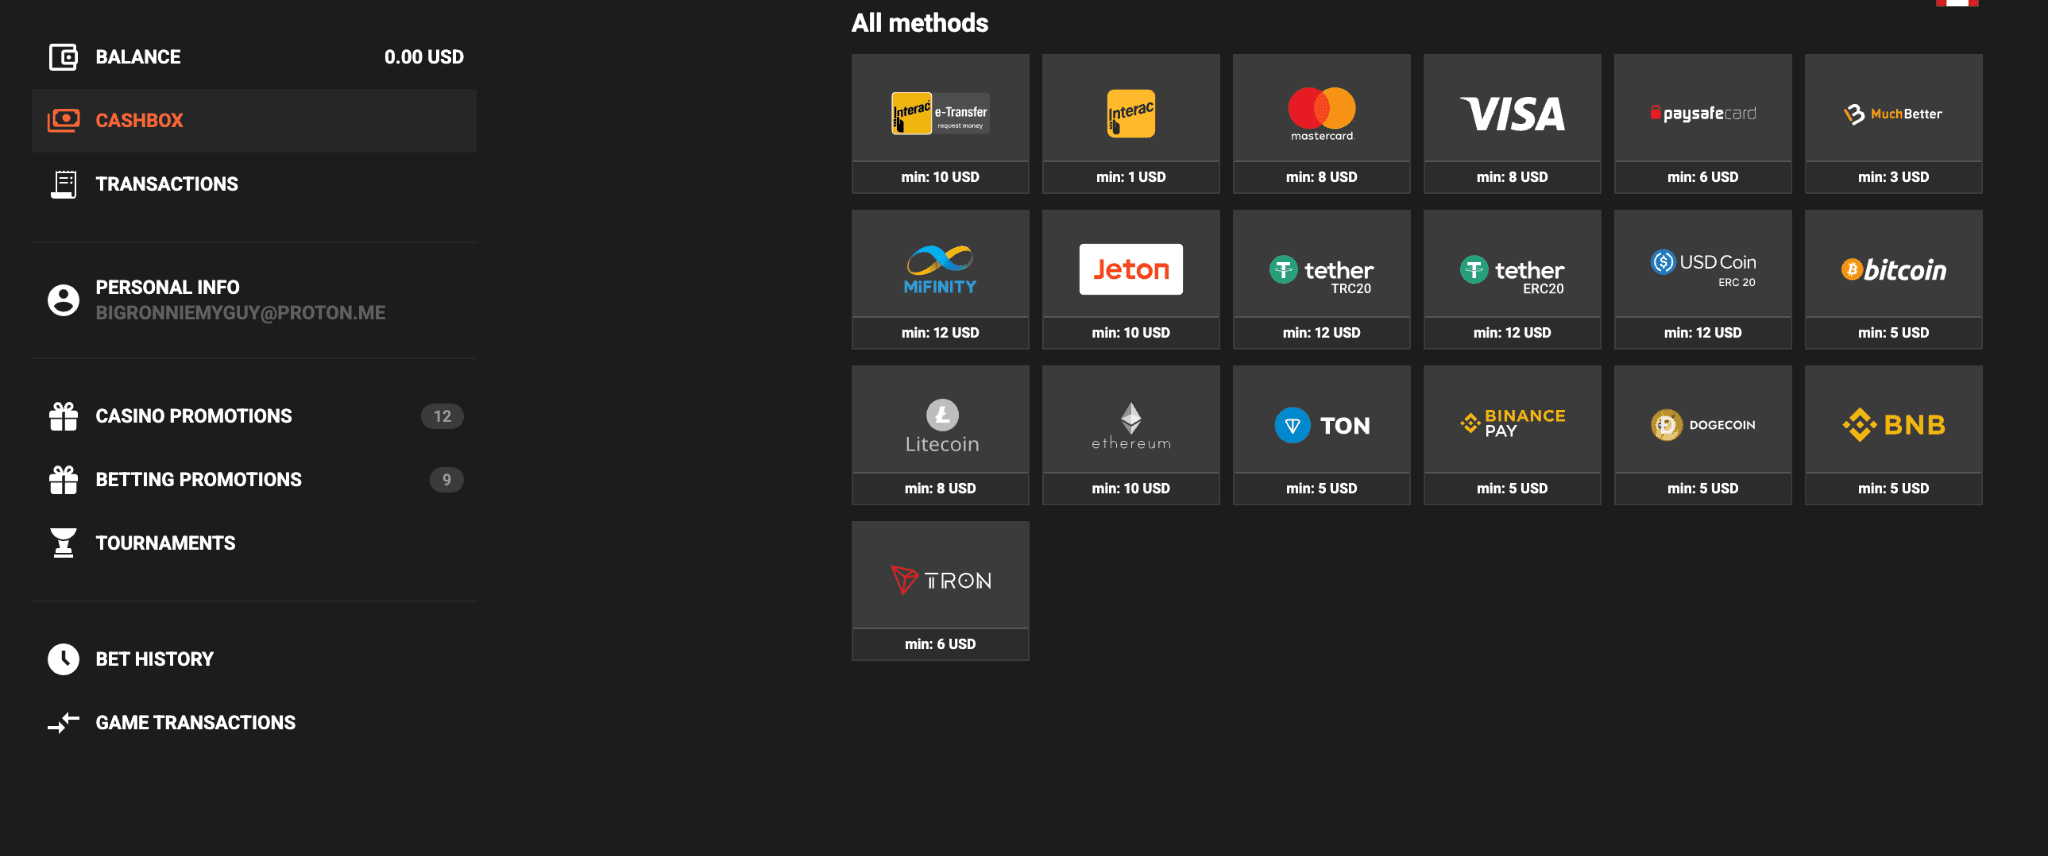
Task: Open the Tournaments page
Action: tap(254, 543)
